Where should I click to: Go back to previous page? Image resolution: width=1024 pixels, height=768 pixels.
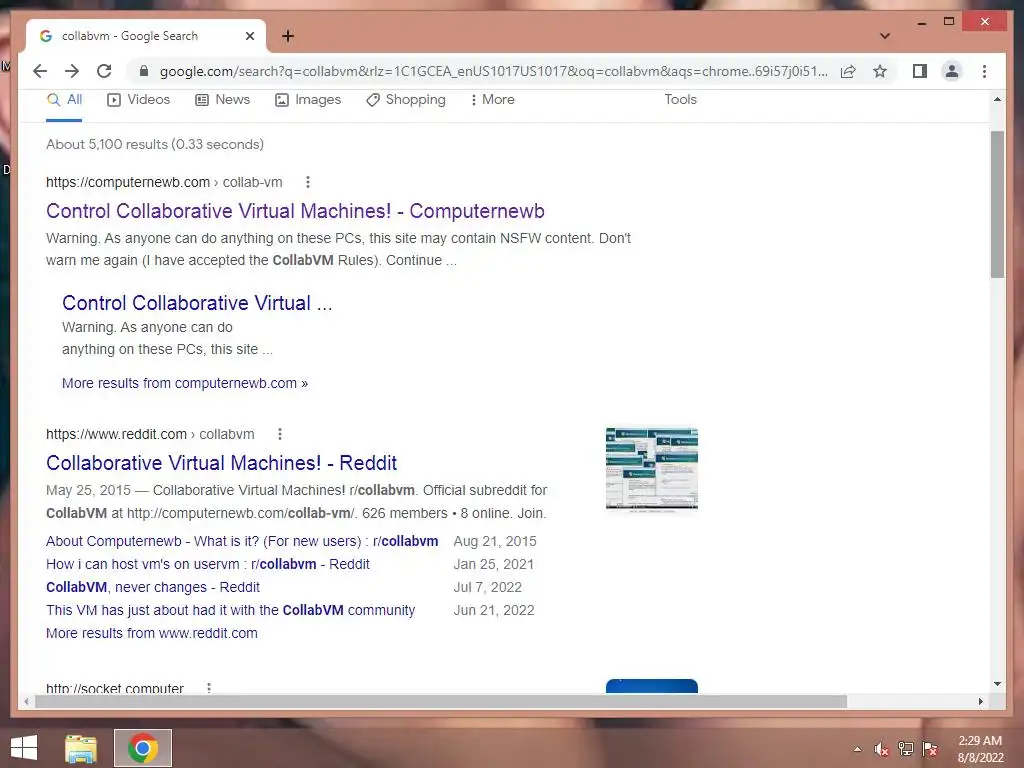click(40, 71)
